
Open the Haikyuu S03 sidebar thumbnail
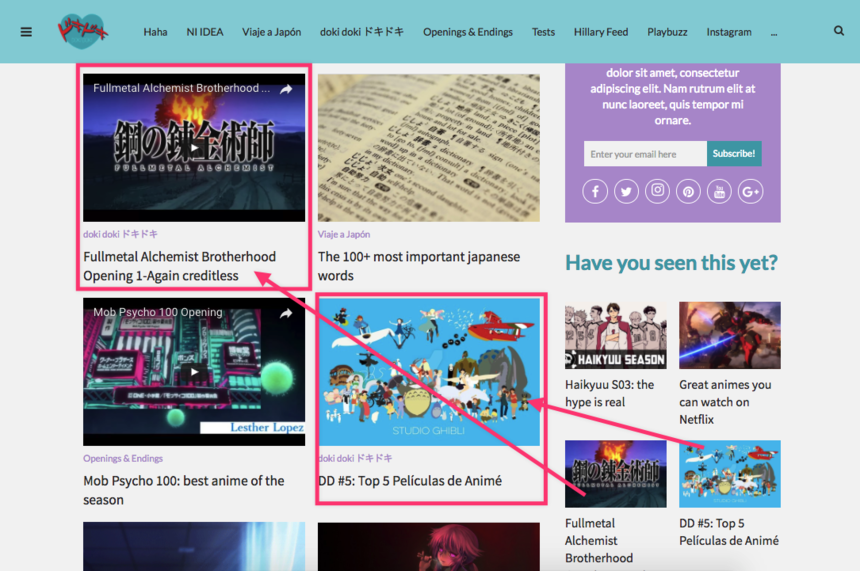(x=615, y=336)
